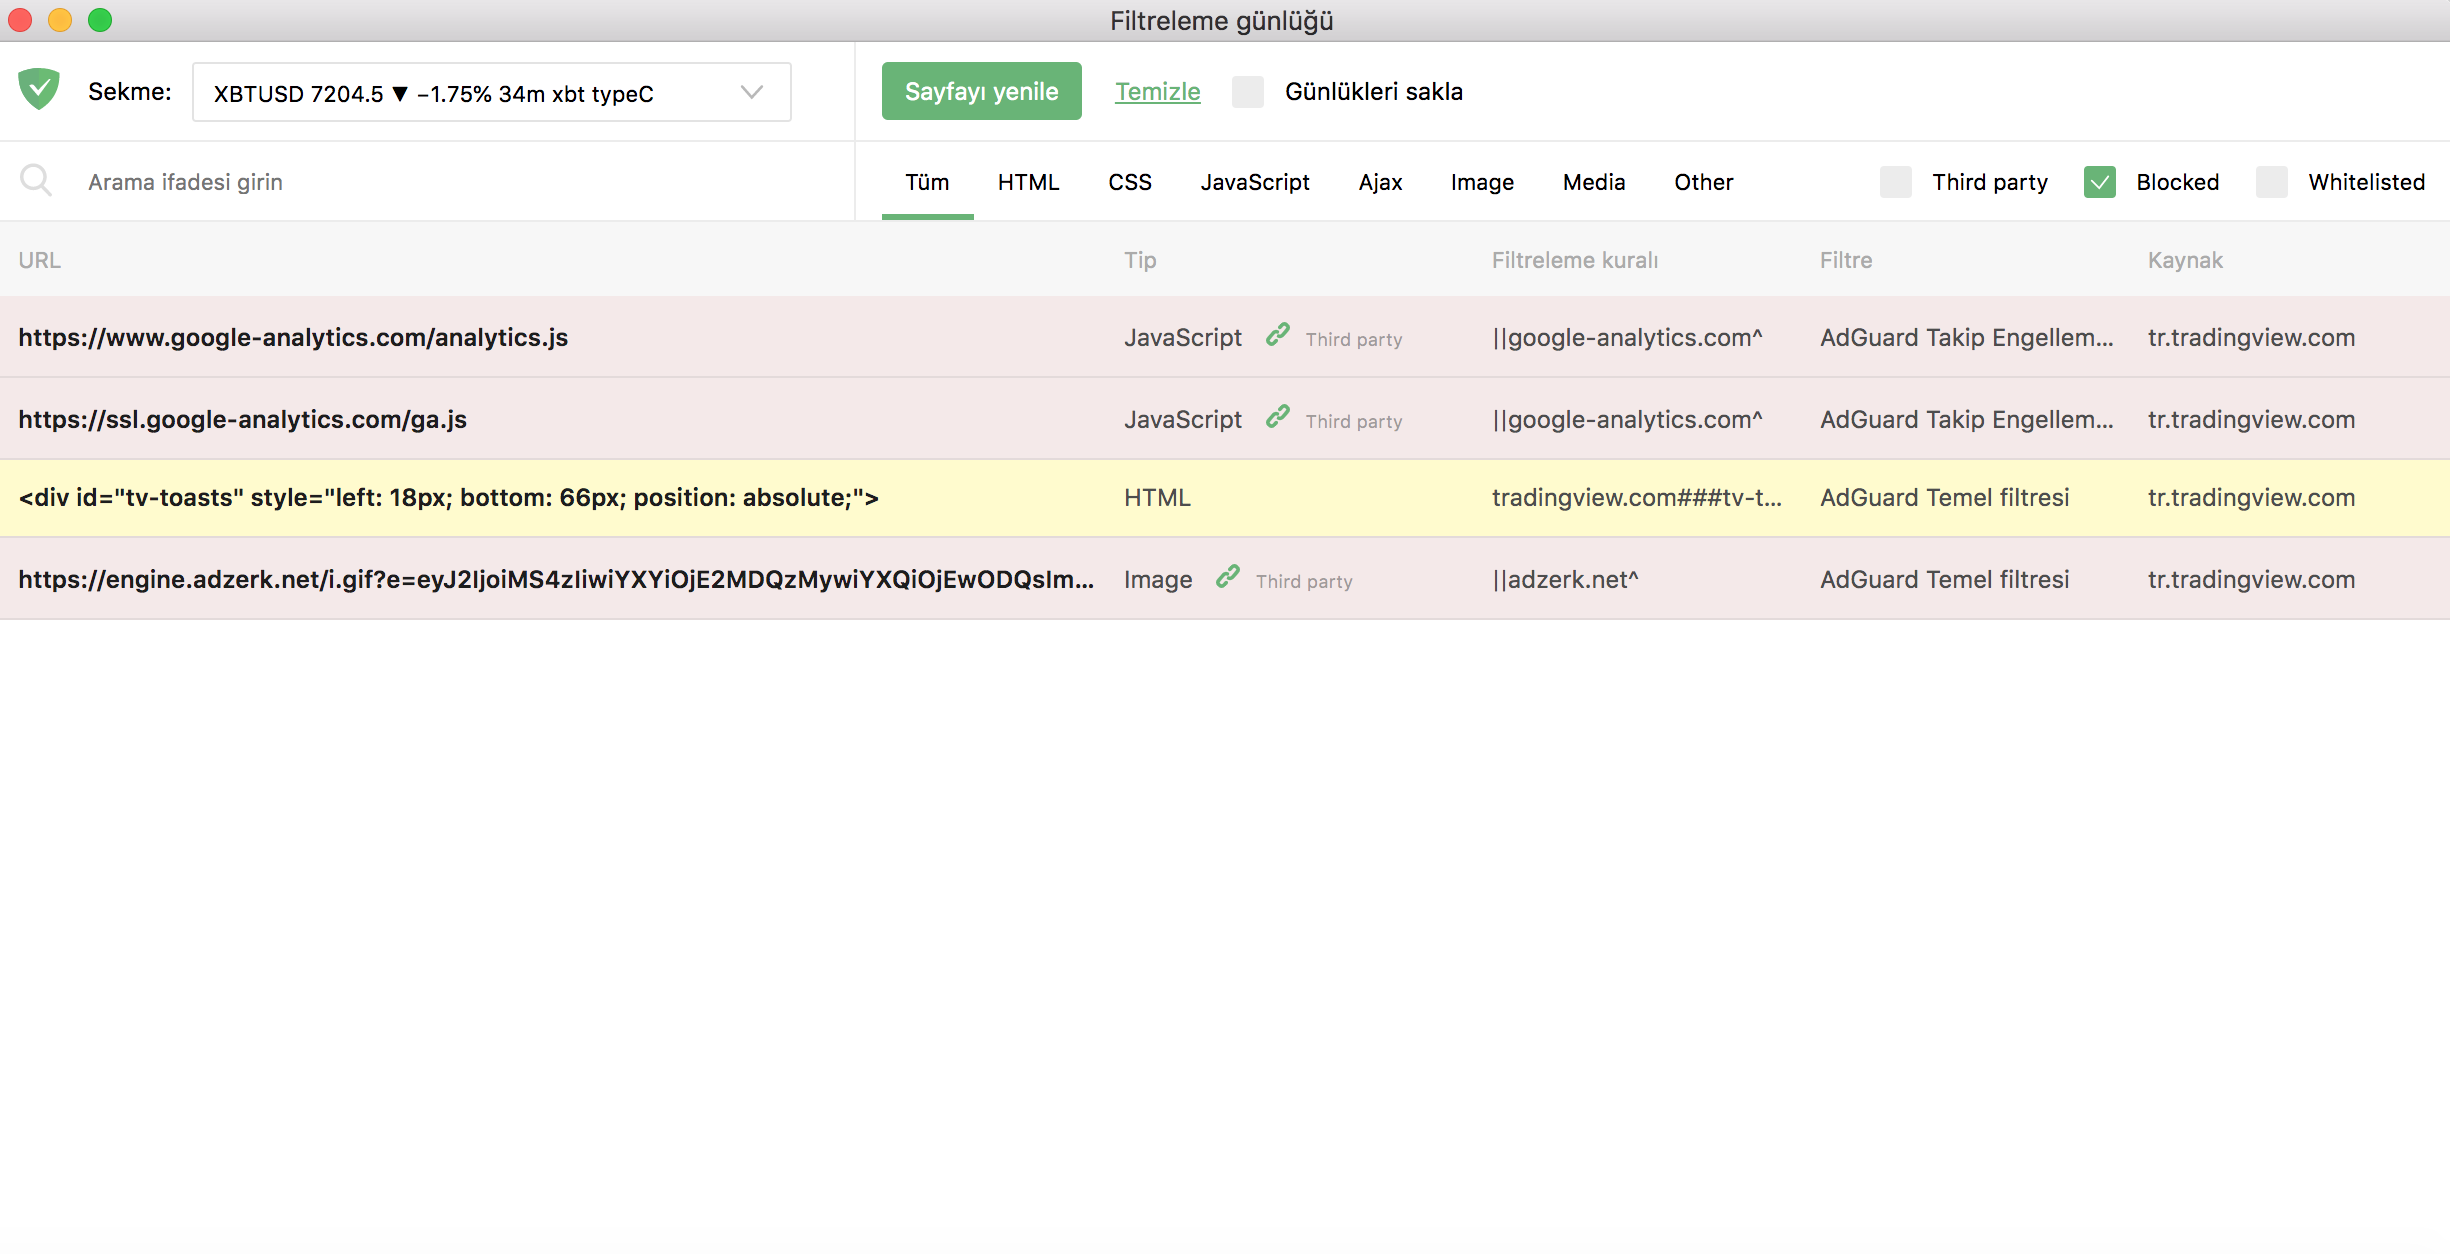Select the www.google-analytics.com/analytics.js URL
Screen dimensions: 2450x1254
(x=293, y=337)
